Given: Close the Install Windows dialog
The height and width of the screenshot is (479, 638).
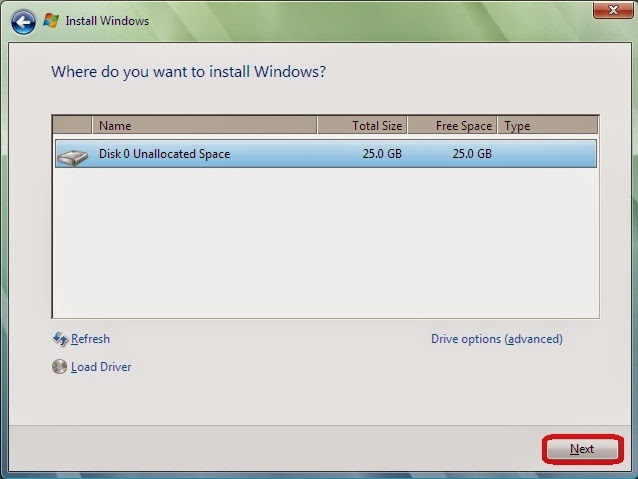Looking at the screenshot, I should click(x=613, y=10).
